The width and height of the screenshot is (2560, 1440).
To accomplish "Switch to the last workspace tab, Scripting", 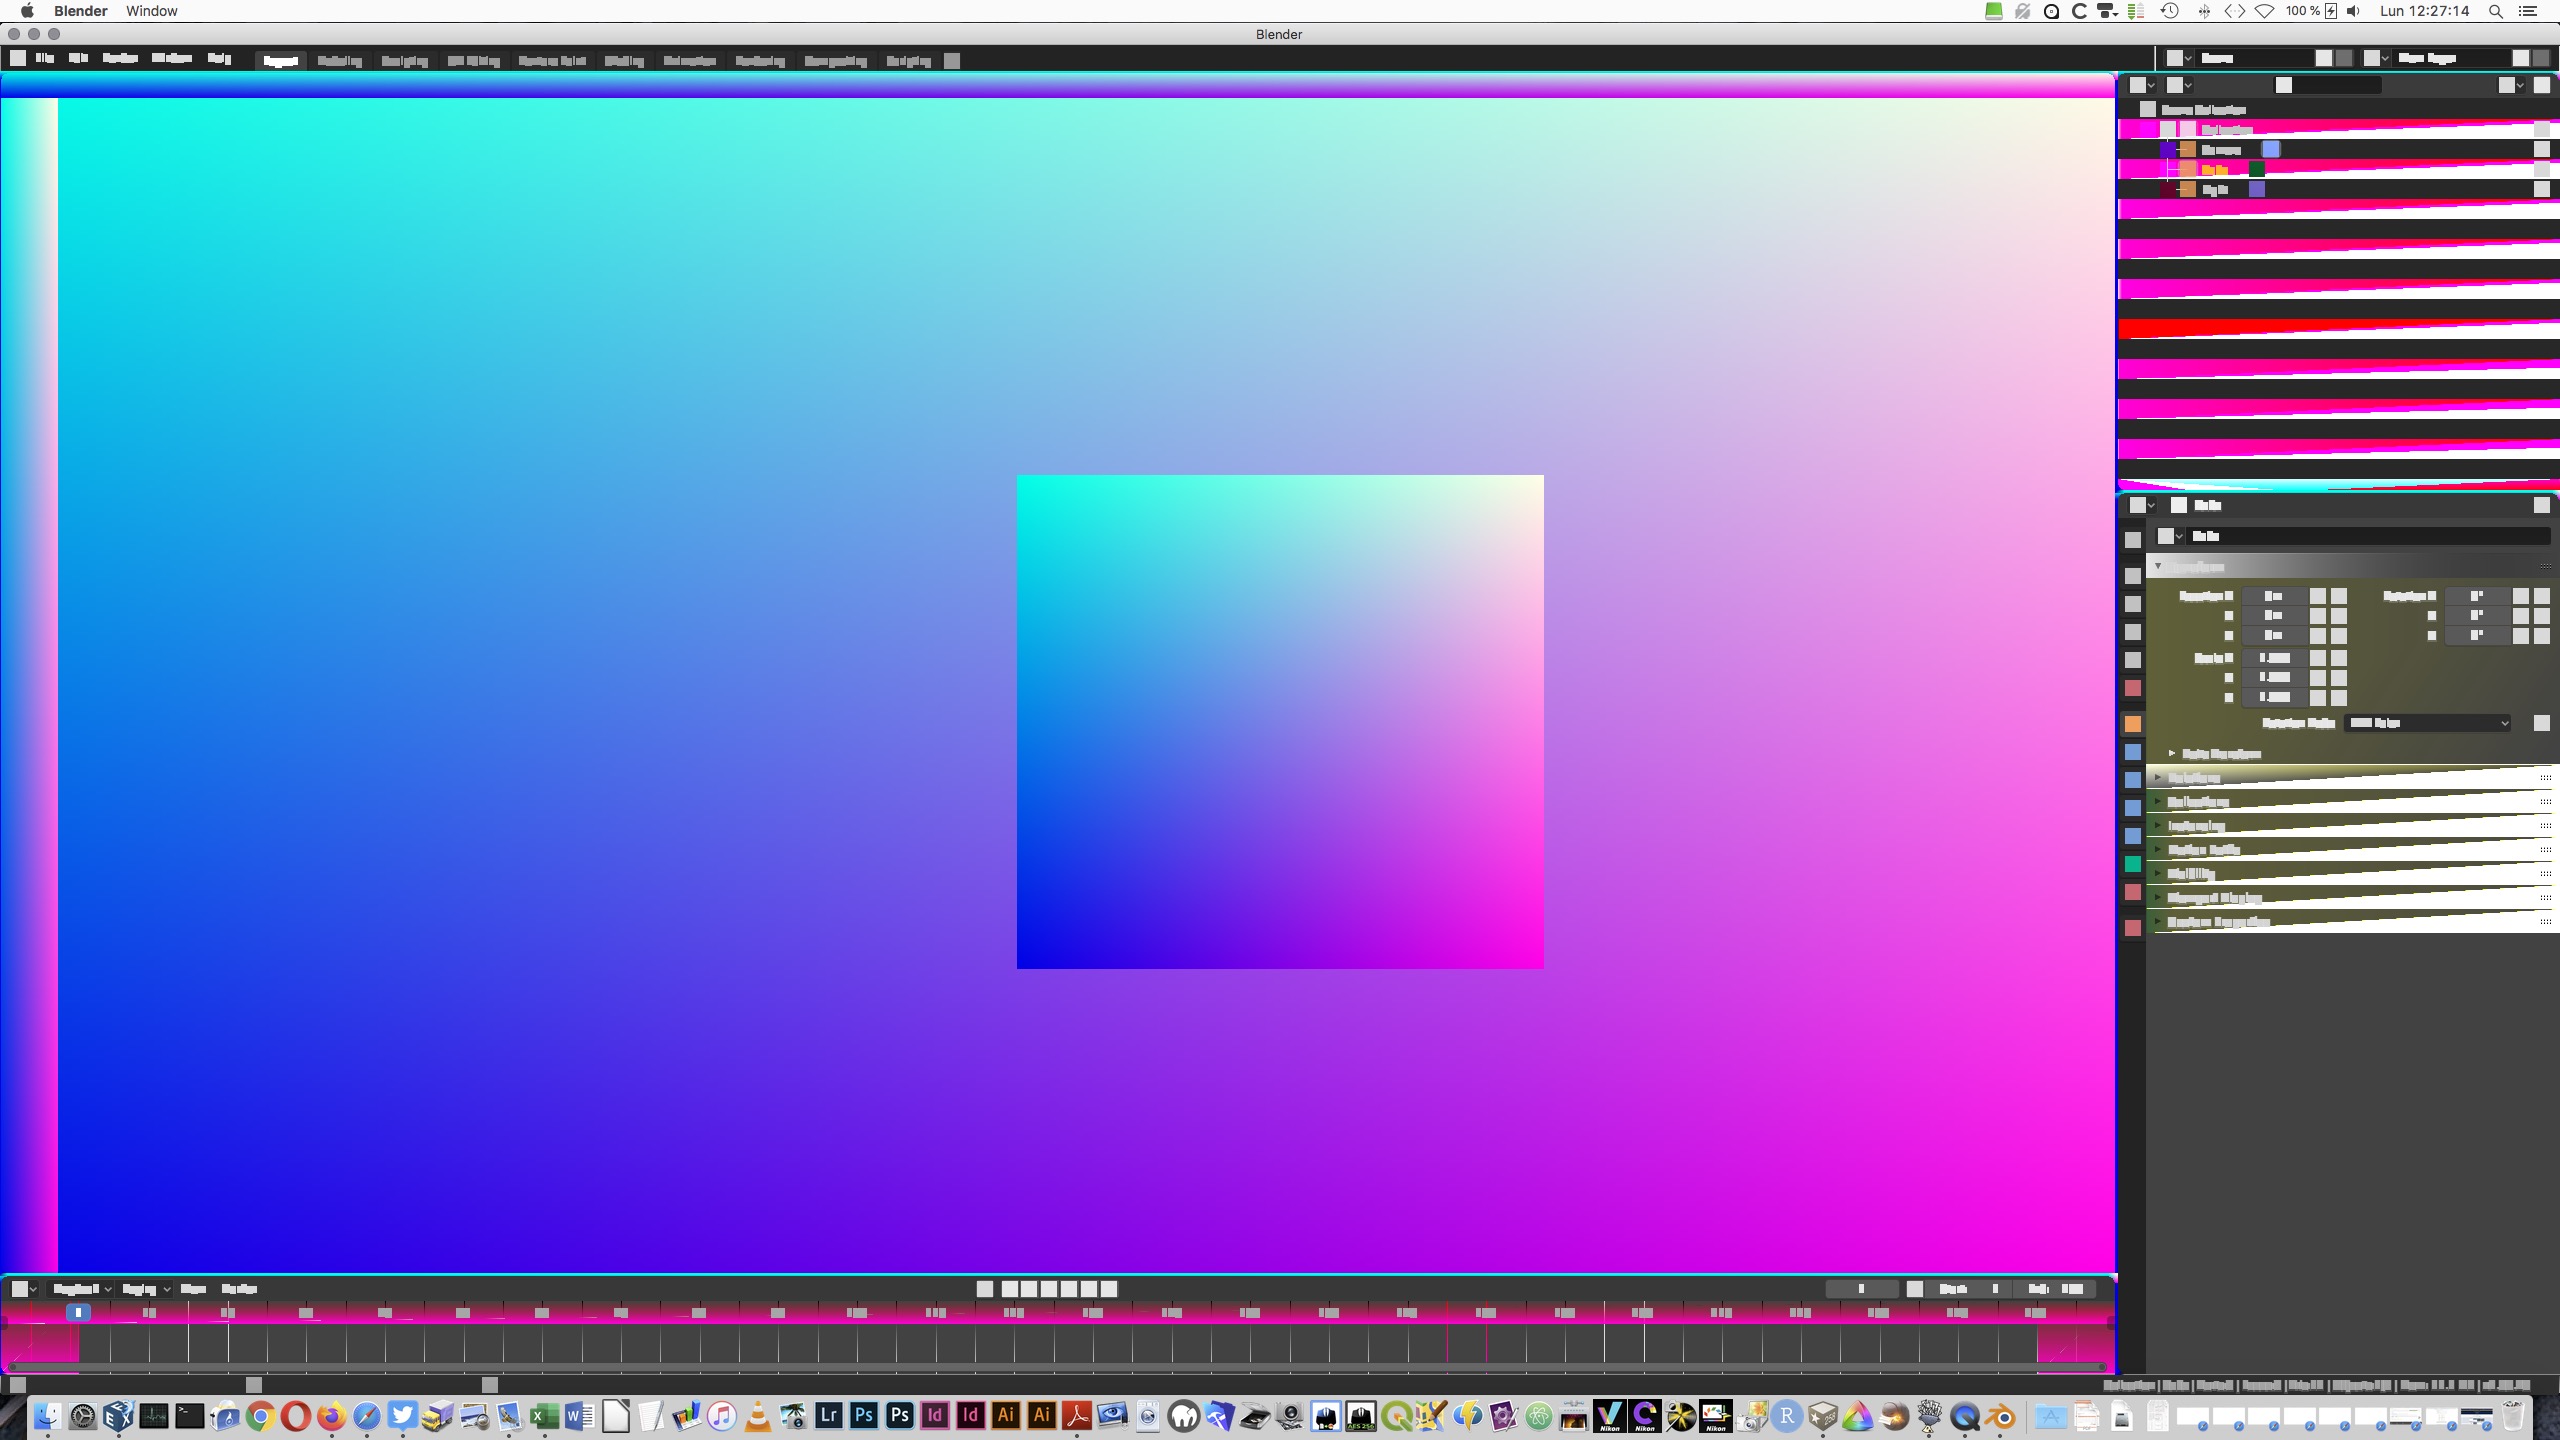I will 908,61.
